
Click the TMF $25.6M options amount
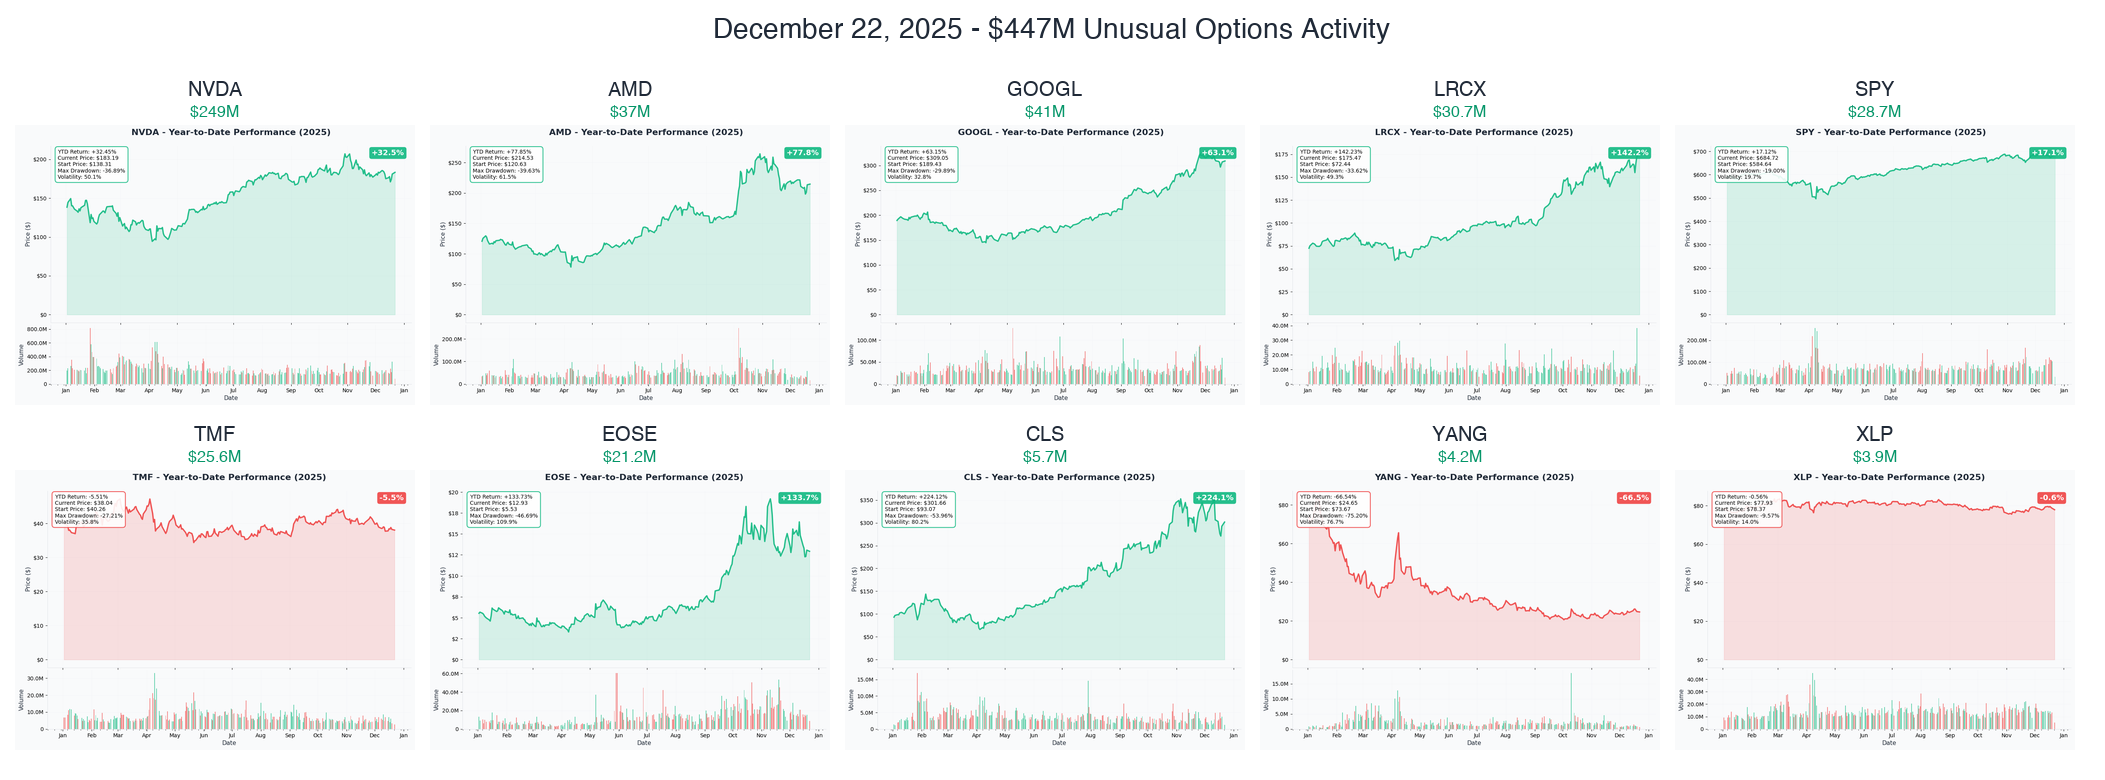(x=214, y=457)
